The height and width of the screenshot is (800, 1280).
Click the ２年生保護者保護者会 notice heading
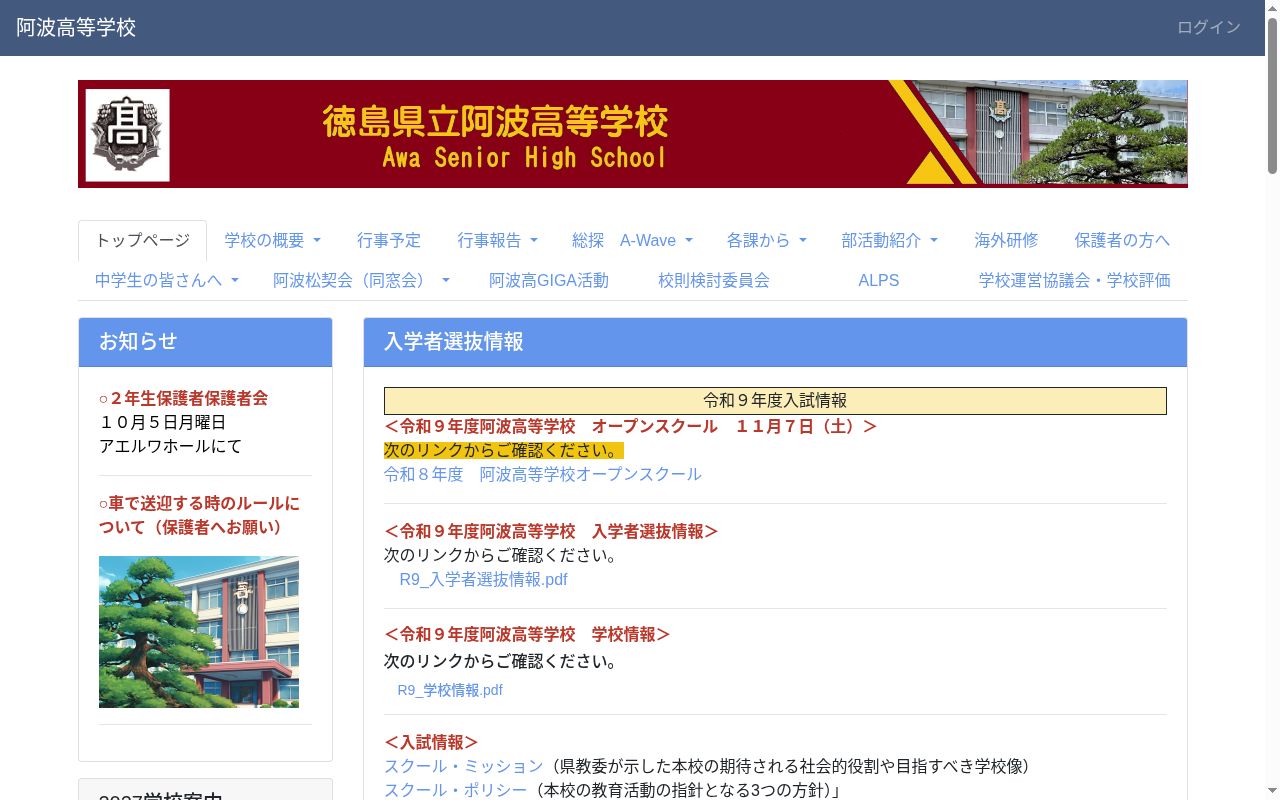pyautogui.click(x=184, y=398)
